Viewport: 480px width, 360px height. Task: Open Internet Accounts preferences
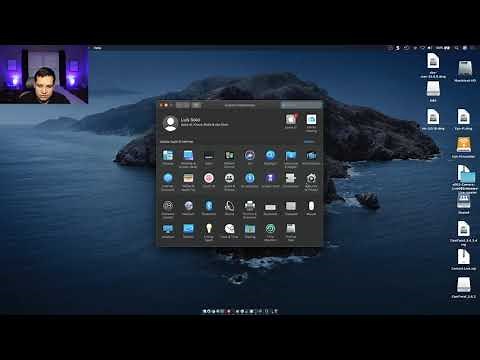pyautogui.click(x=168, y=181)
